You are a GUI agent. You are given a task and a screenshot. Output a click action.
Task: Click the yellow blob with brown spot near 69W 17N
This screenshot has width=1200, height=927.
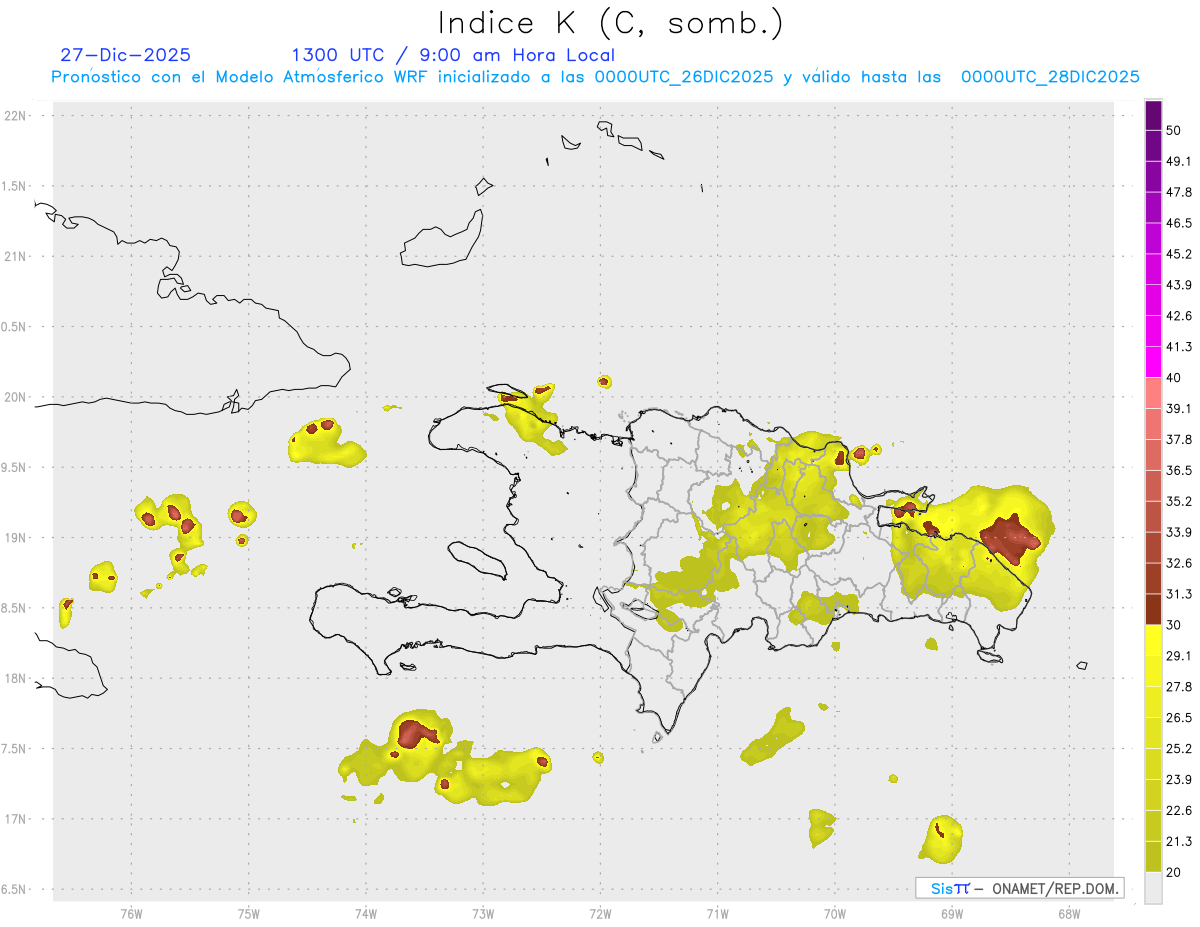tap(941, 838)
